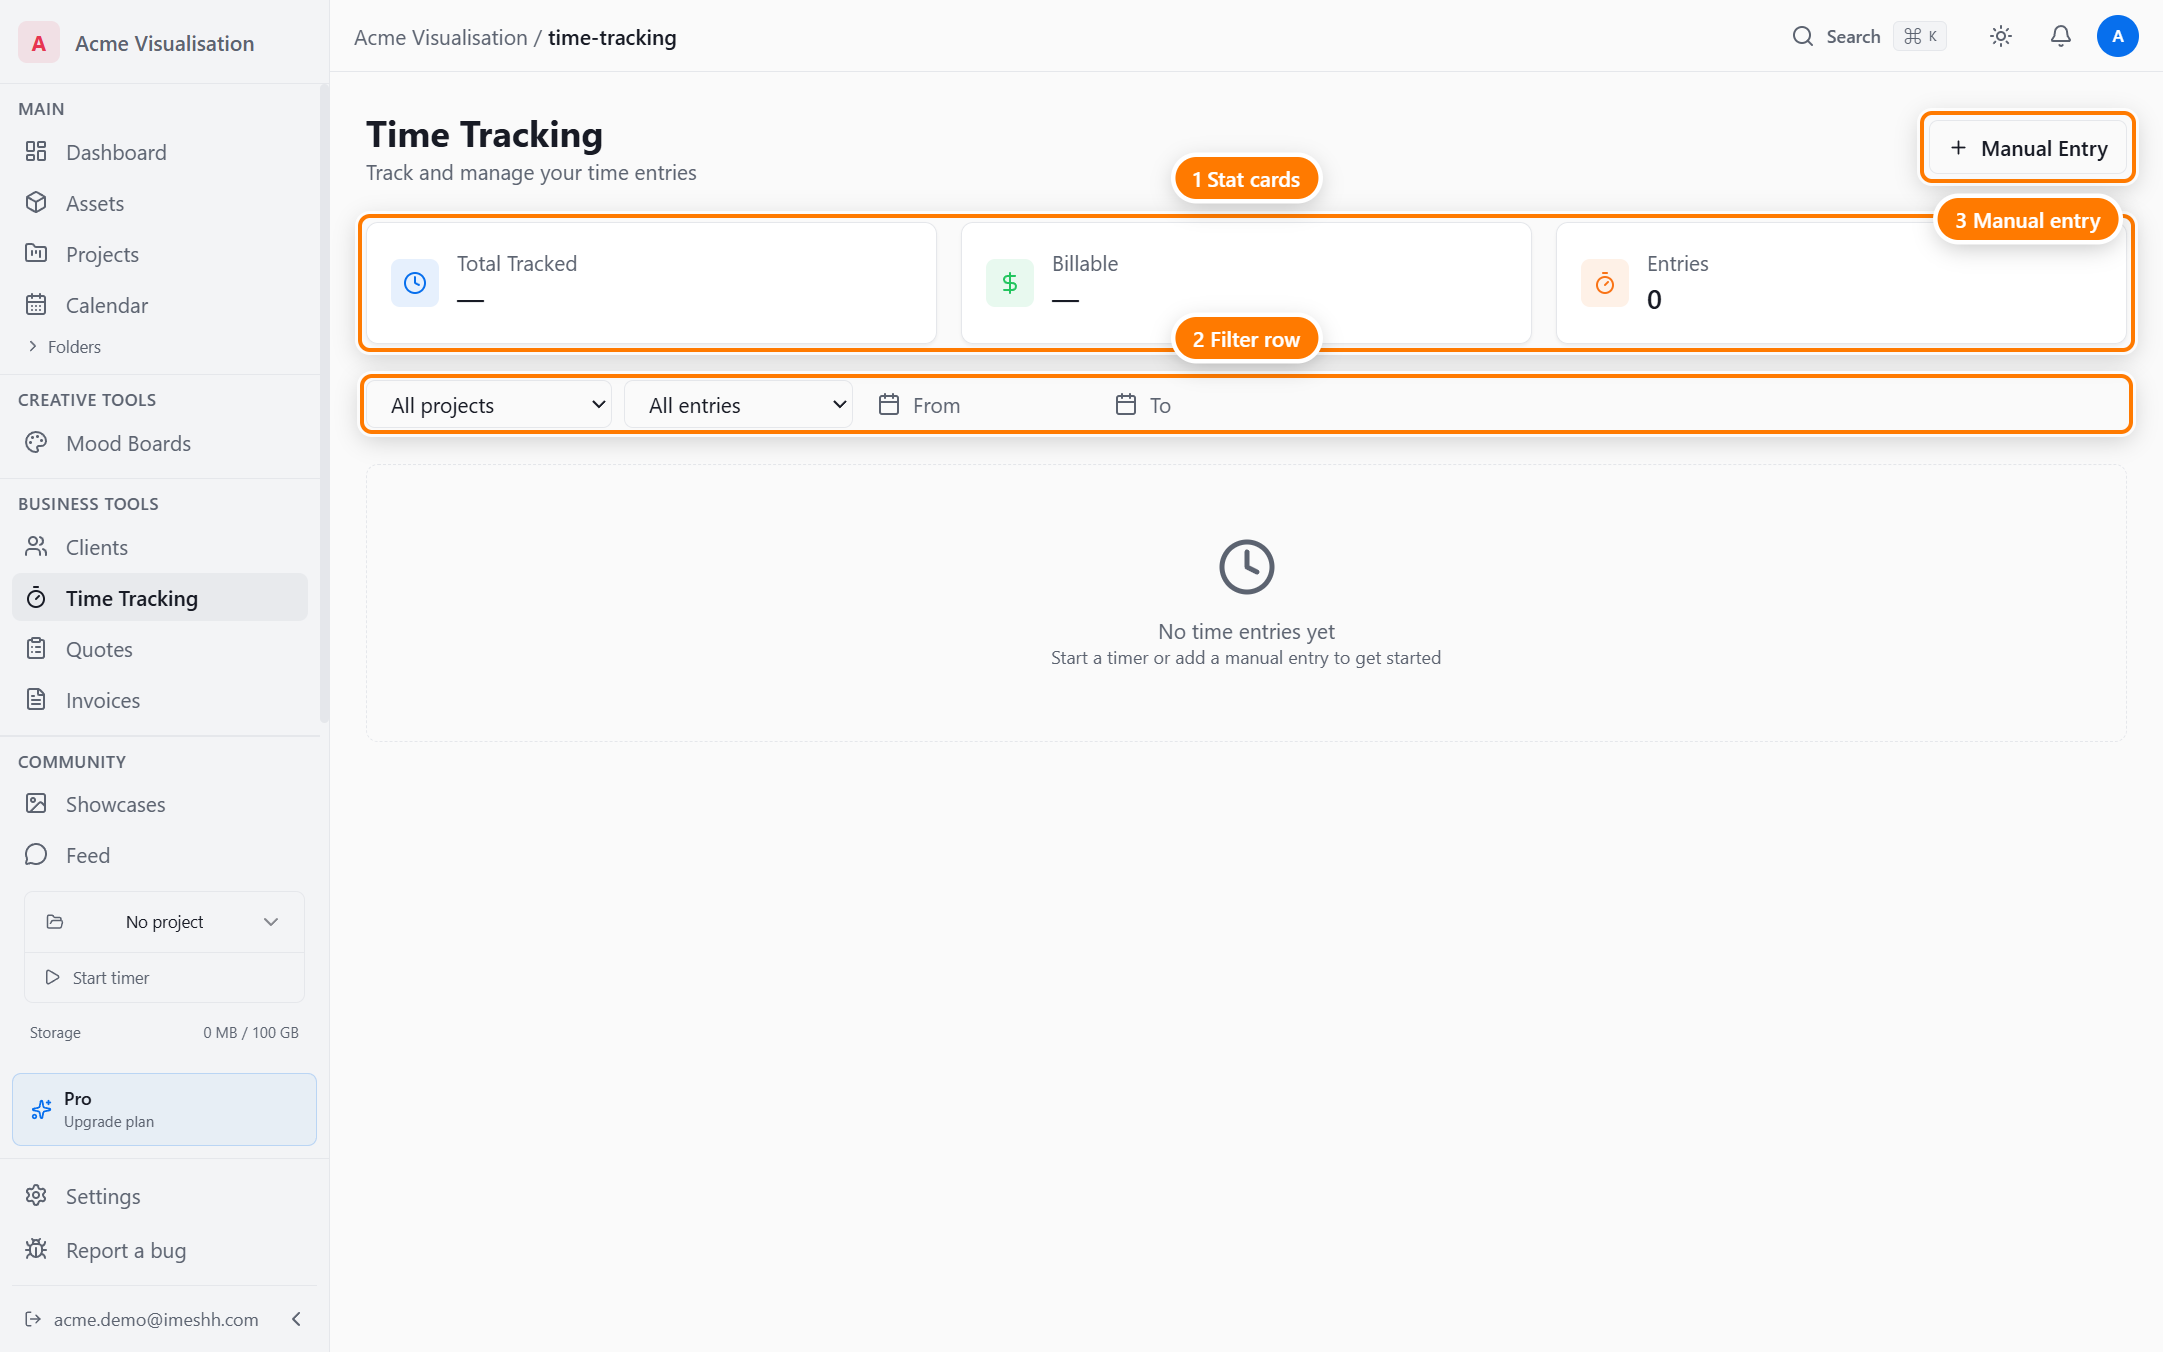
Task: Open the Mood Boards menu item
Action: [x=160, y=443]
